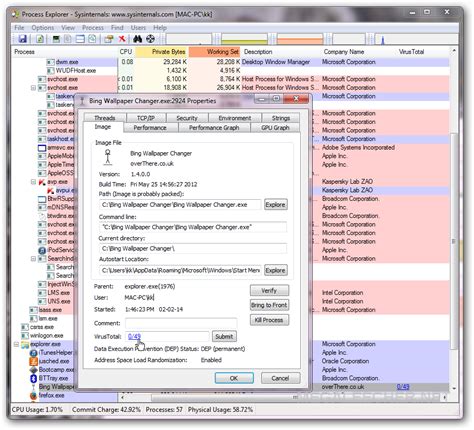This screenshot has height=430, width=474.
Task: Collapse the explorer.exe tree node
Action: 16,344
